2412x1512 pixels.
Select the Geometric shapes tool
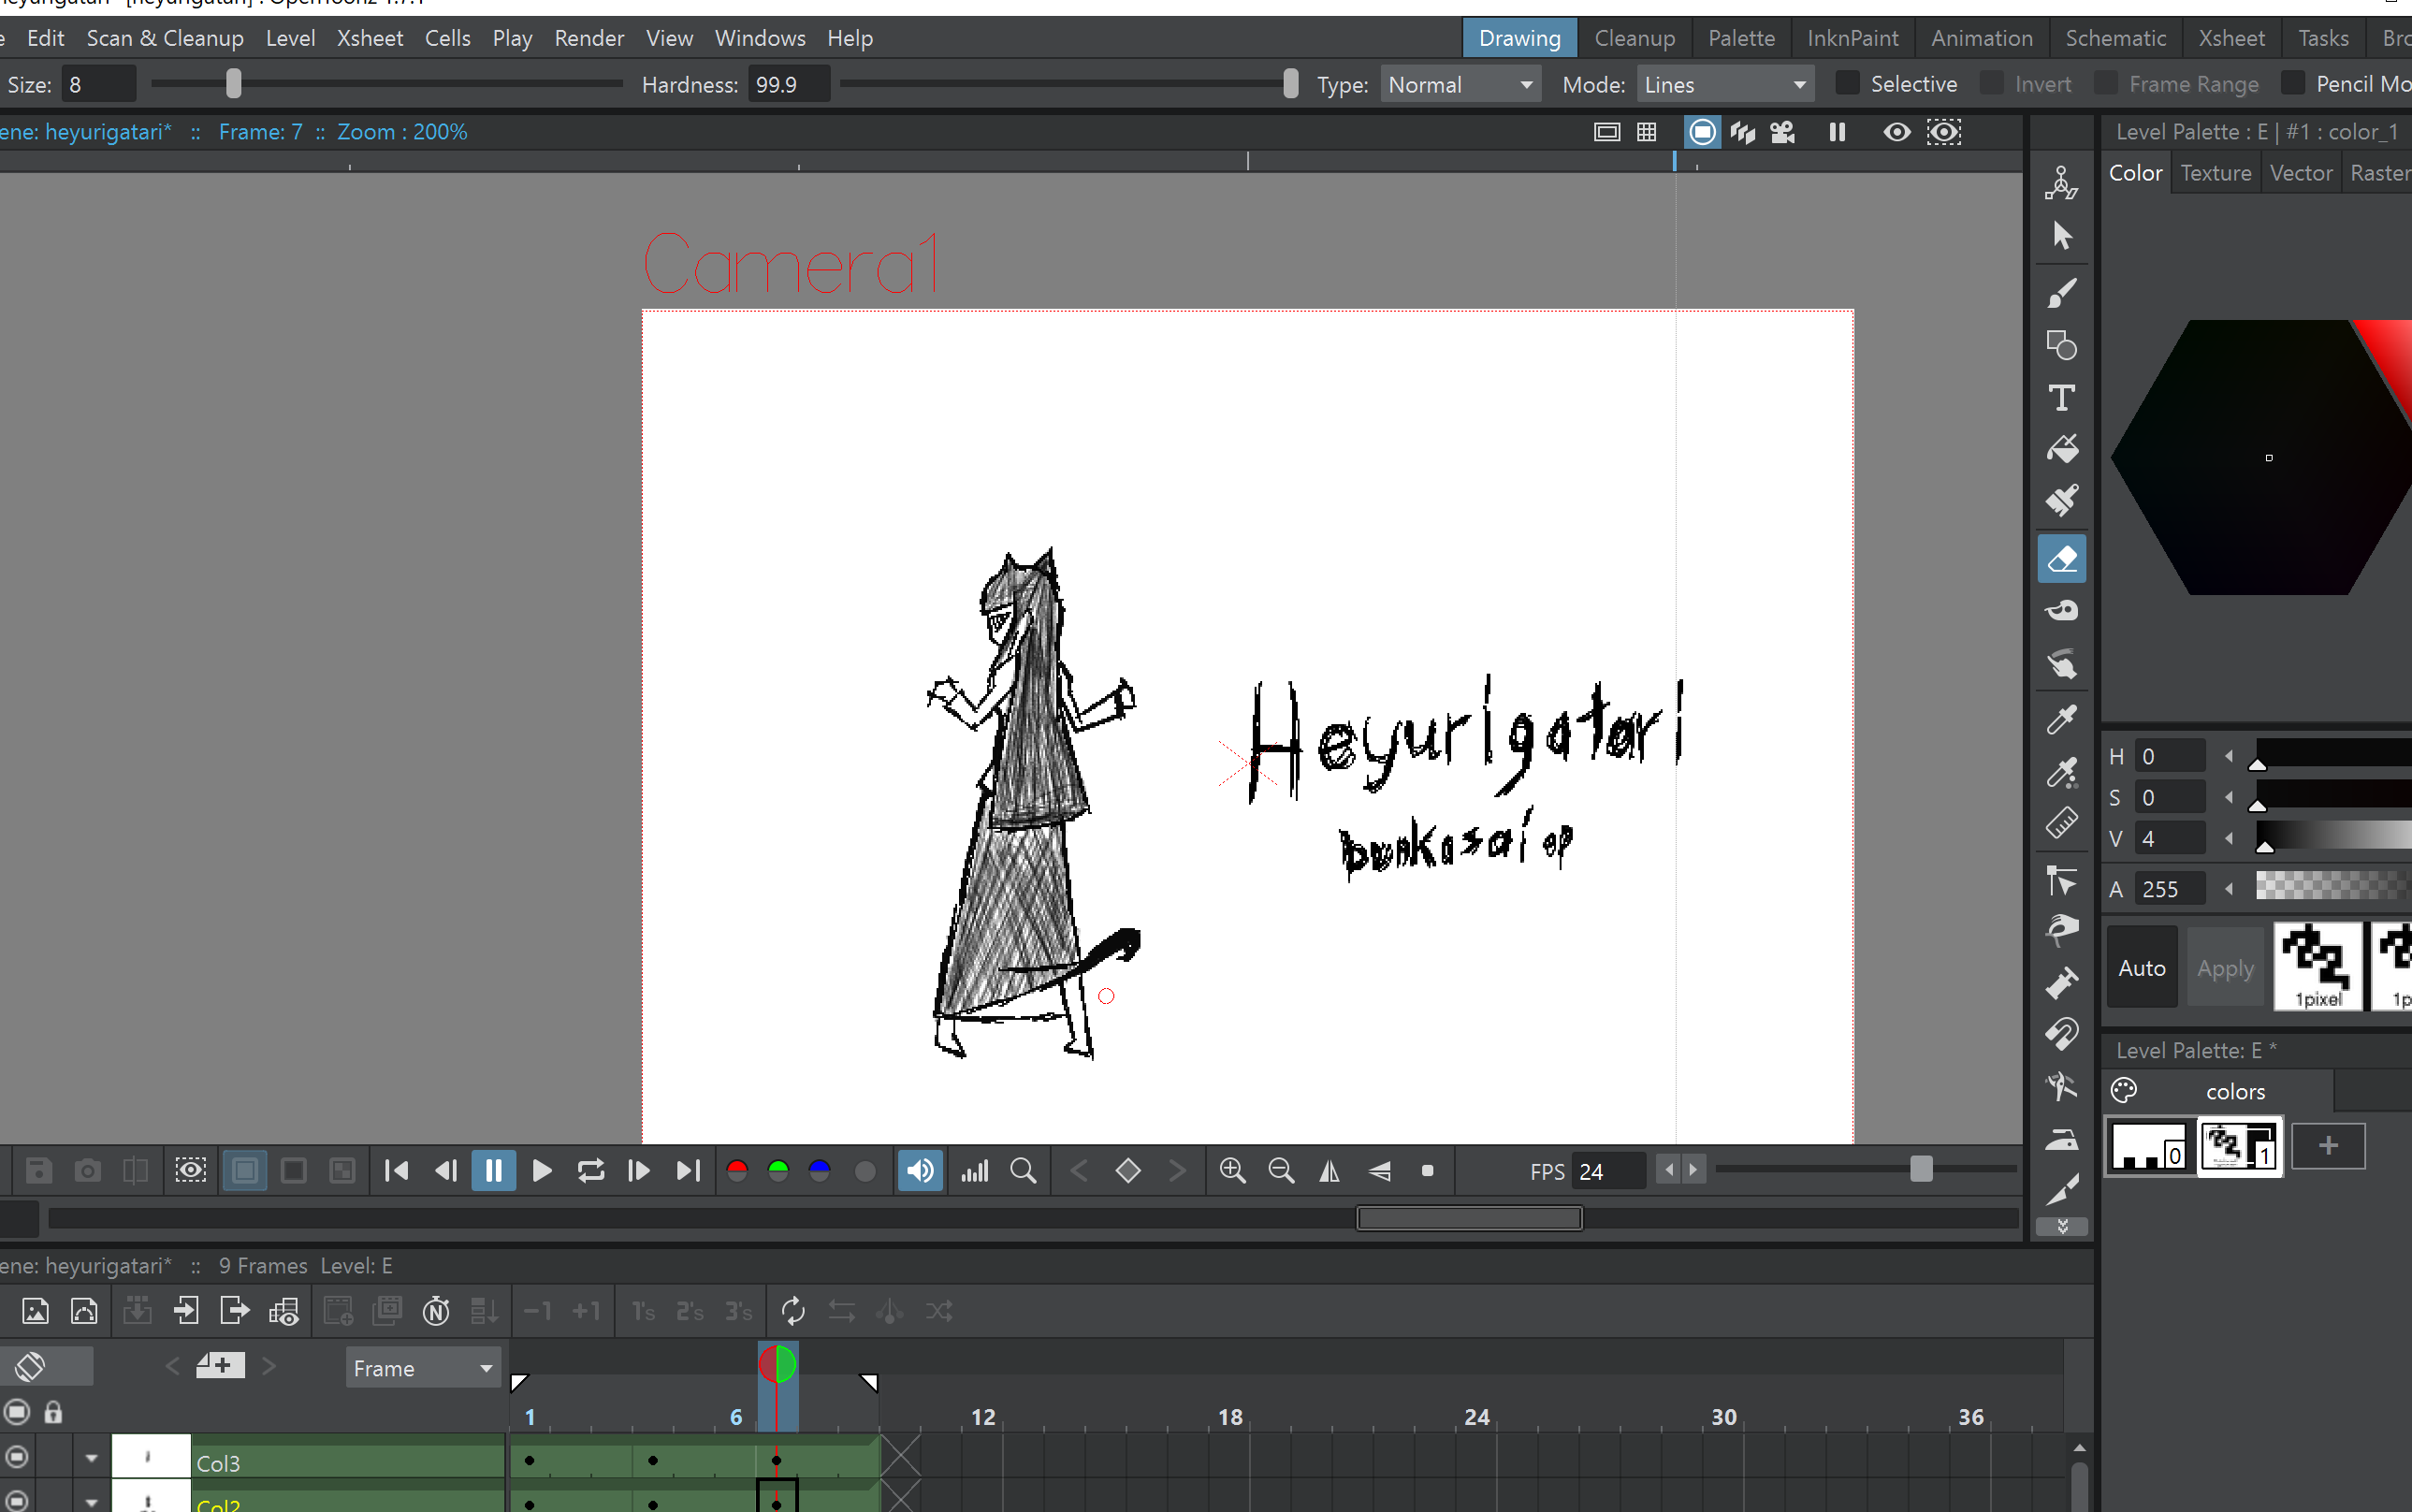(x=2062, y=345)
